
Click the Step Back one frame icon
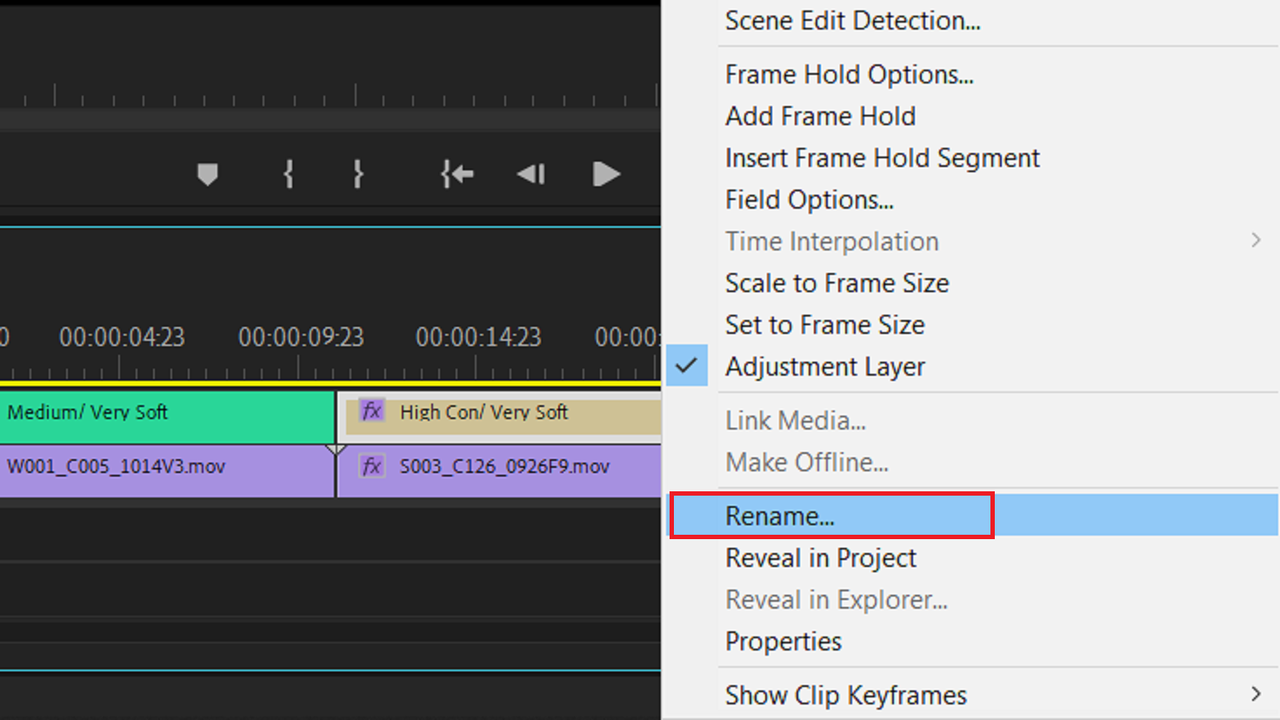(x=530, y=175)
